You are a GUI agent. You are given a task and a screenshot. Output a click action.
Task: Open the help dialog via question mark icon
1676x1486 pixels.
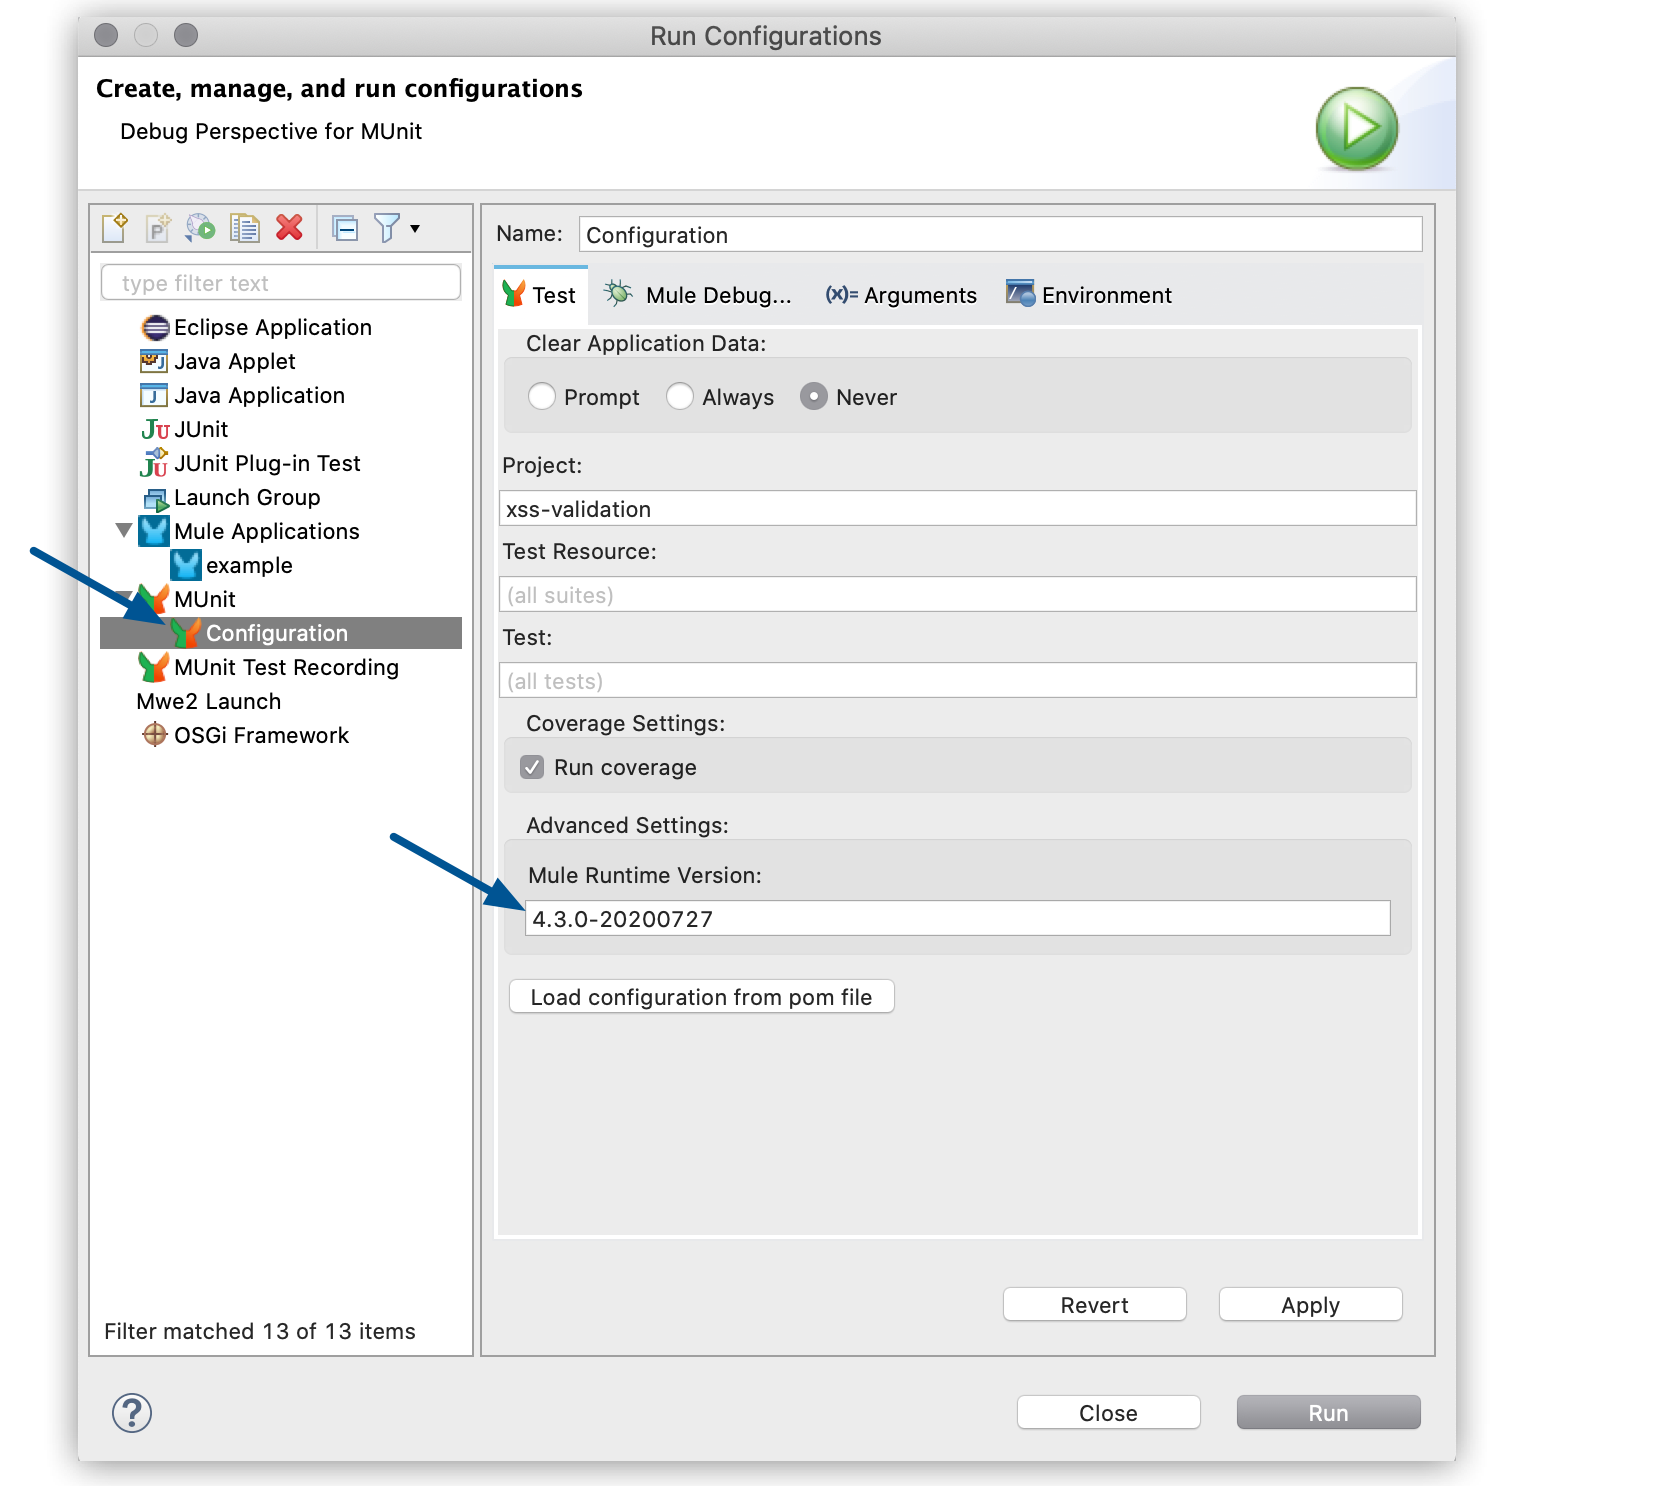pyautogui.click(x=130, y=1413)
